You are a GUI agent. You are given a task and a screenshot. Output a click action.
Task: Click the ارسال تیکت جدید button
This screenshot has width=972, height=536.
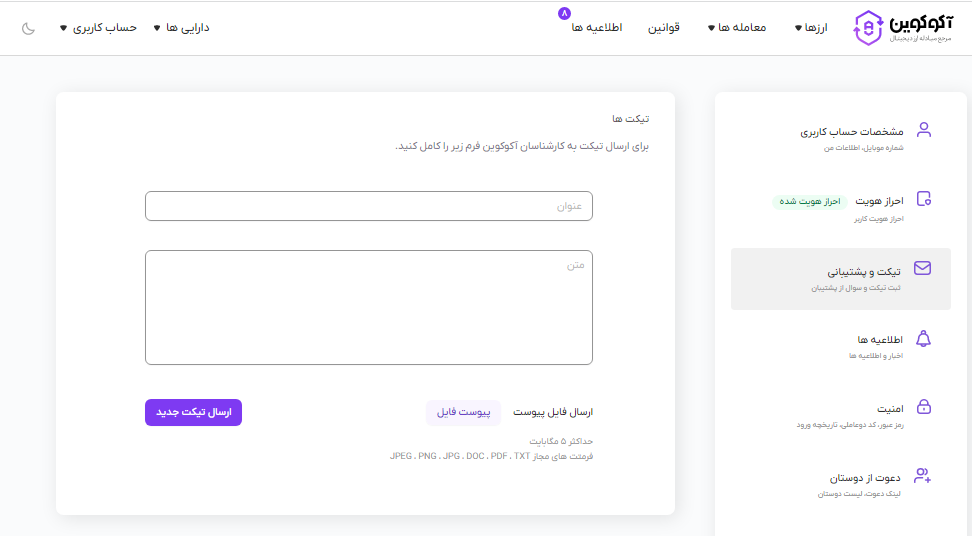click(x=193, y=412)
